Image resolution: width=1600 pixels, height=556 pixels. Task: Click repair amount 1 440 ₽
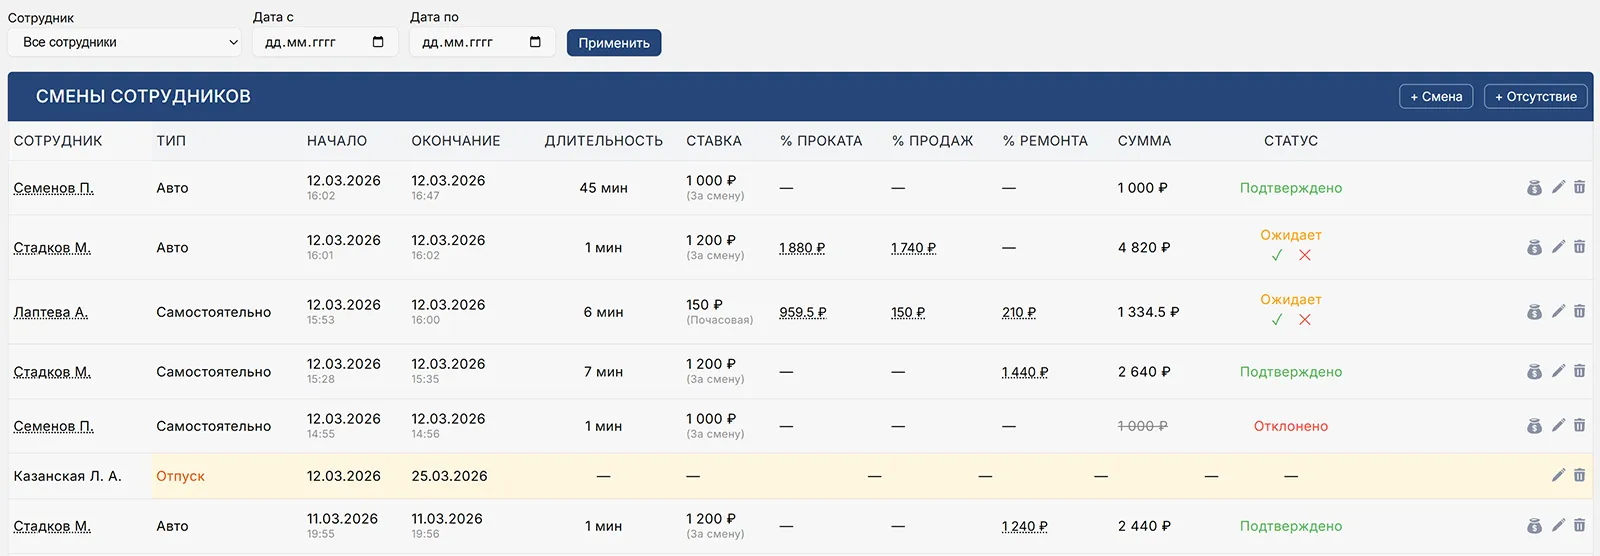tap(1025, 372)
